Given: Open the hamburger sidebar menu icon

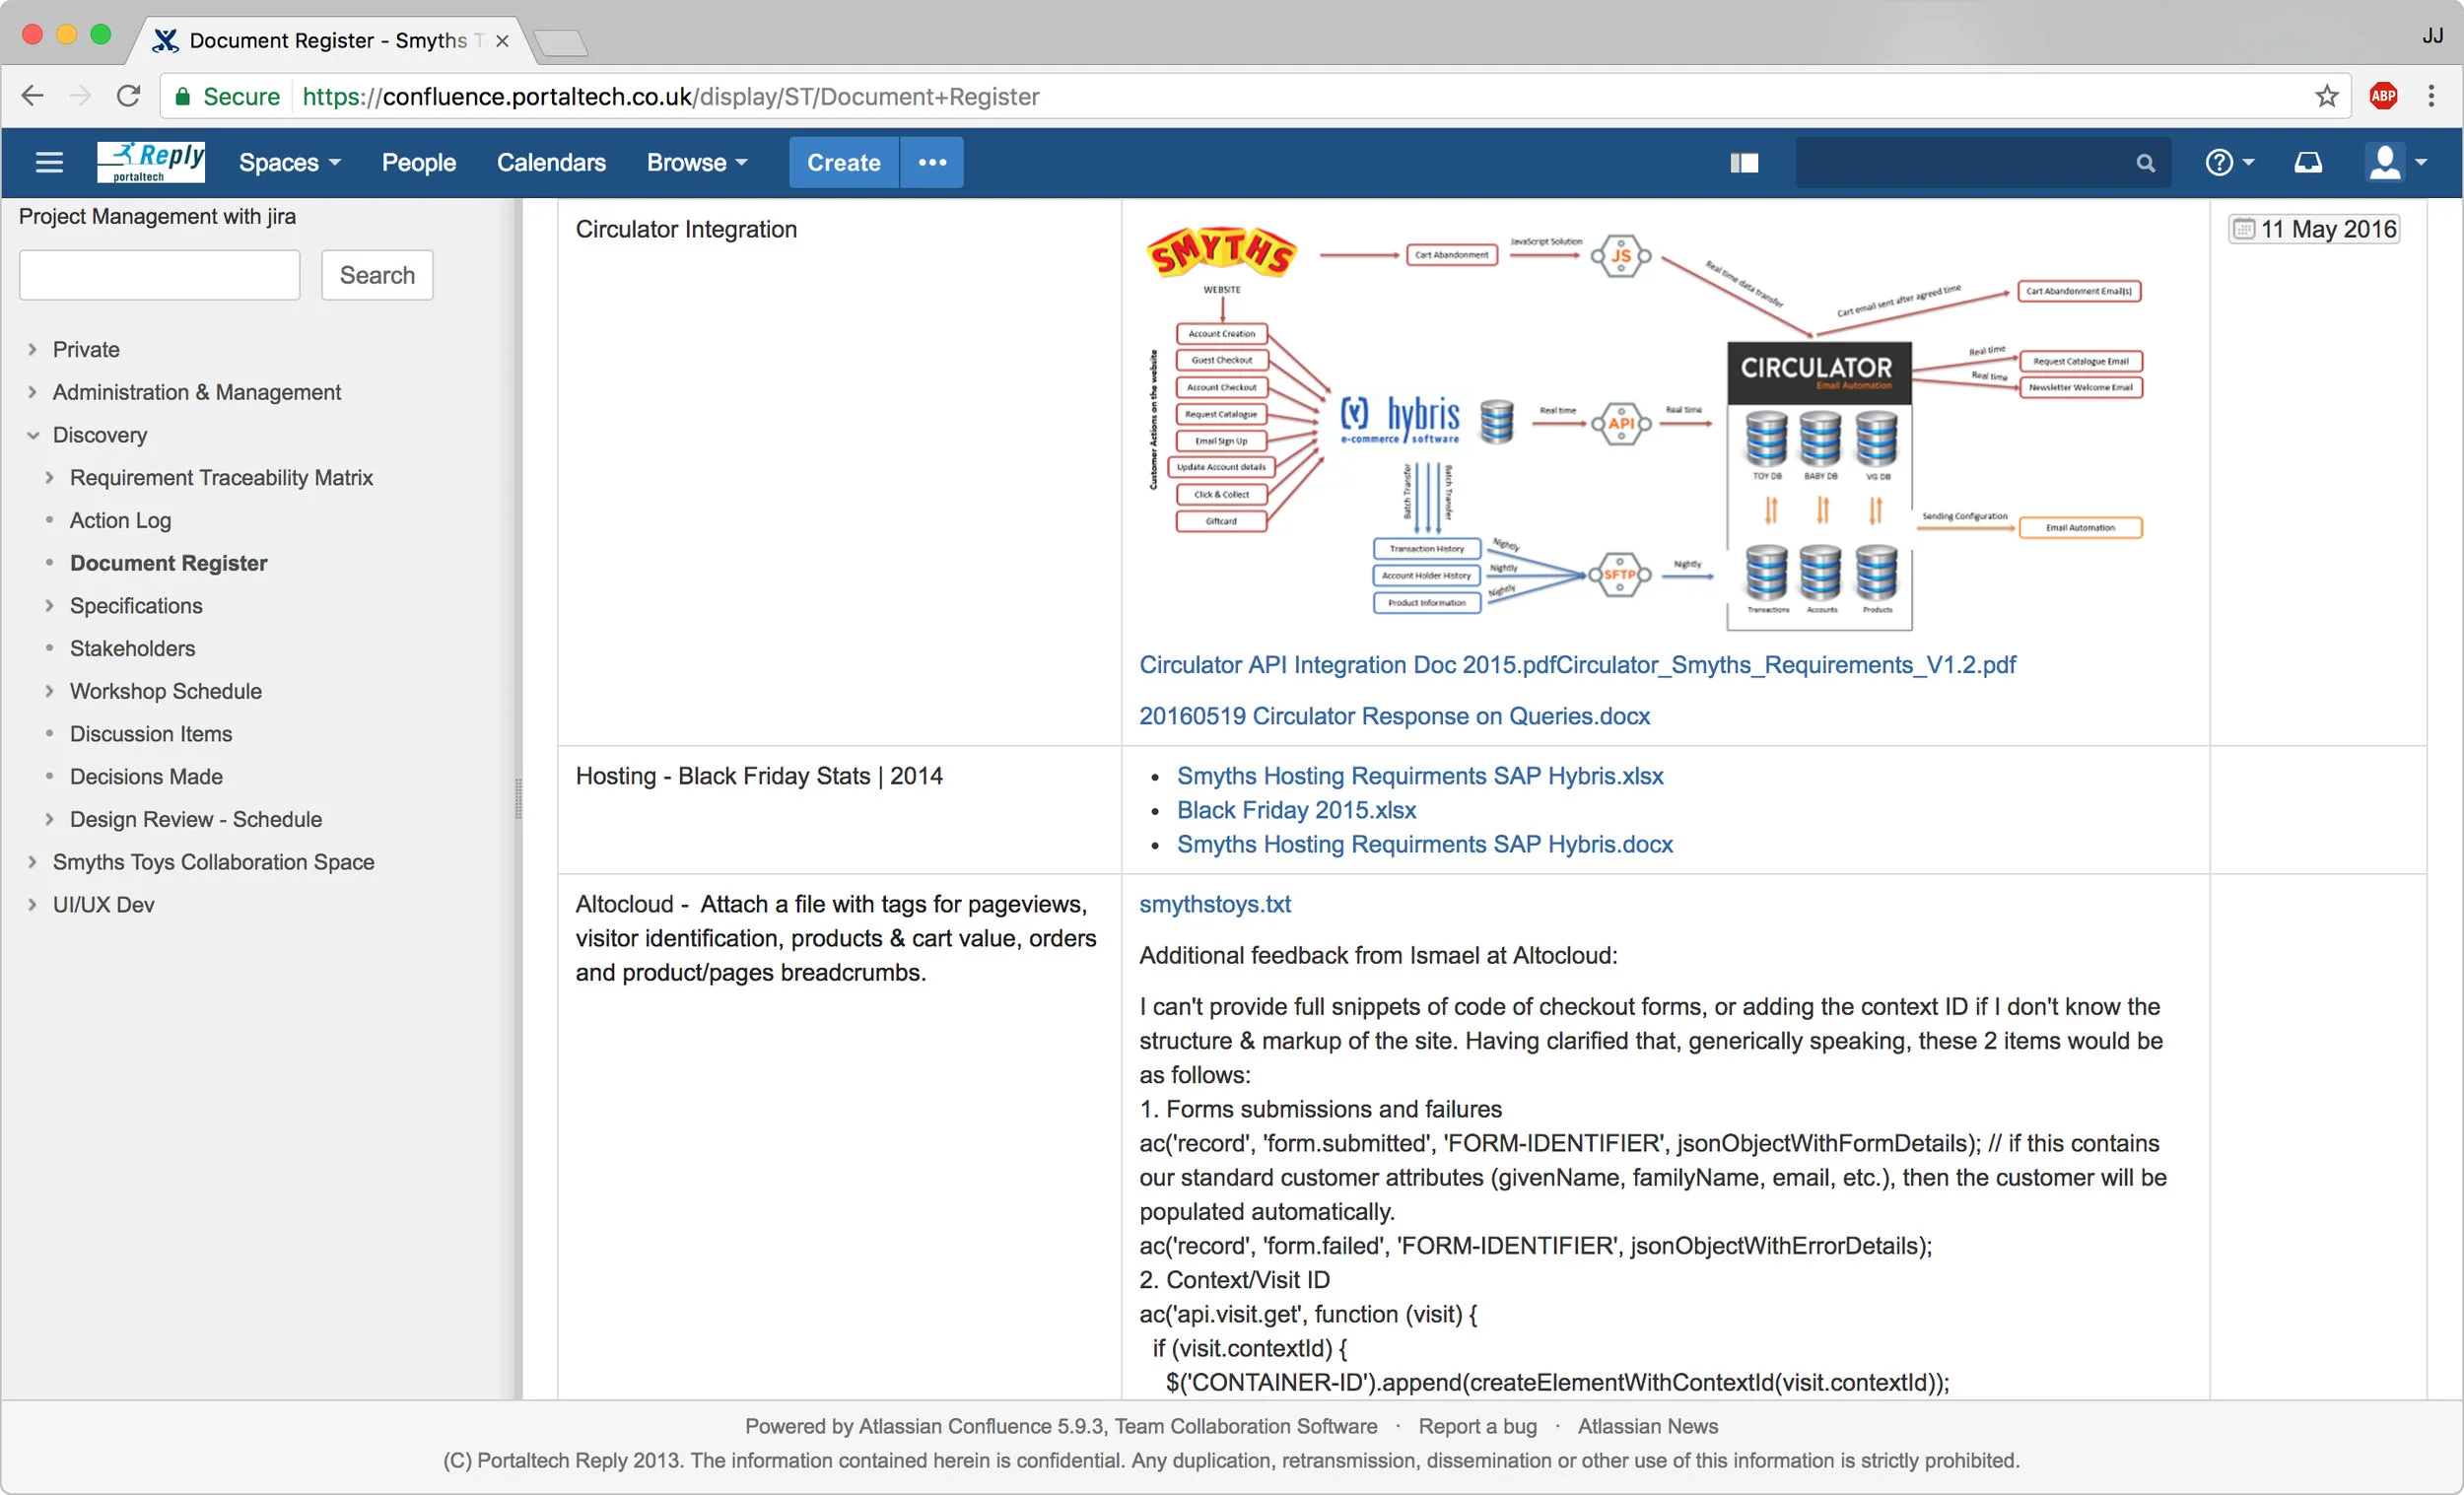Looking at the screenshot, I should click(49, 162).
